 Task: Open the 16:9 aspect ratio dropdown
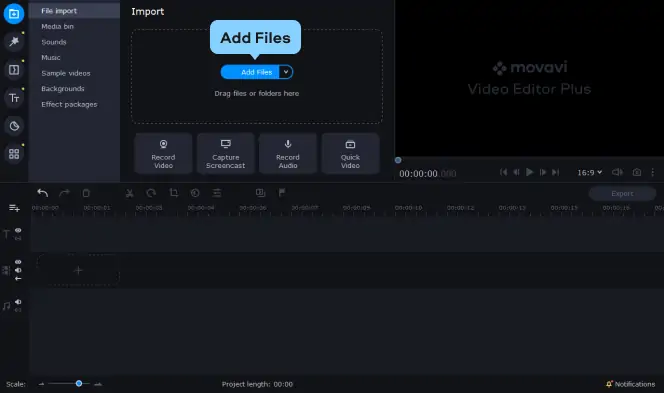tap(589, 172)
